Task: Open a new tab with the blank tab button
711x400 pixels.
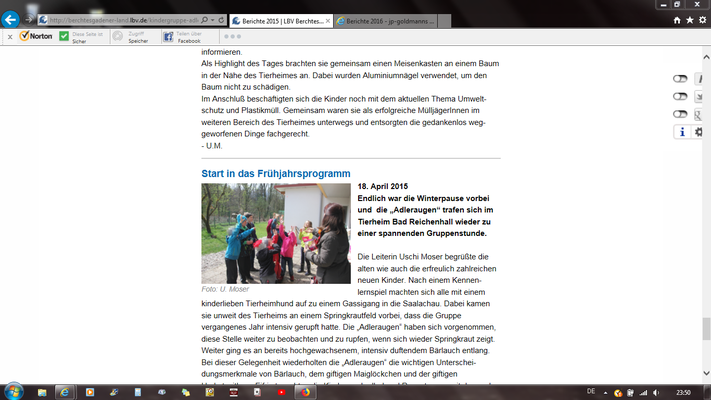Action: (x=444, y=21)
